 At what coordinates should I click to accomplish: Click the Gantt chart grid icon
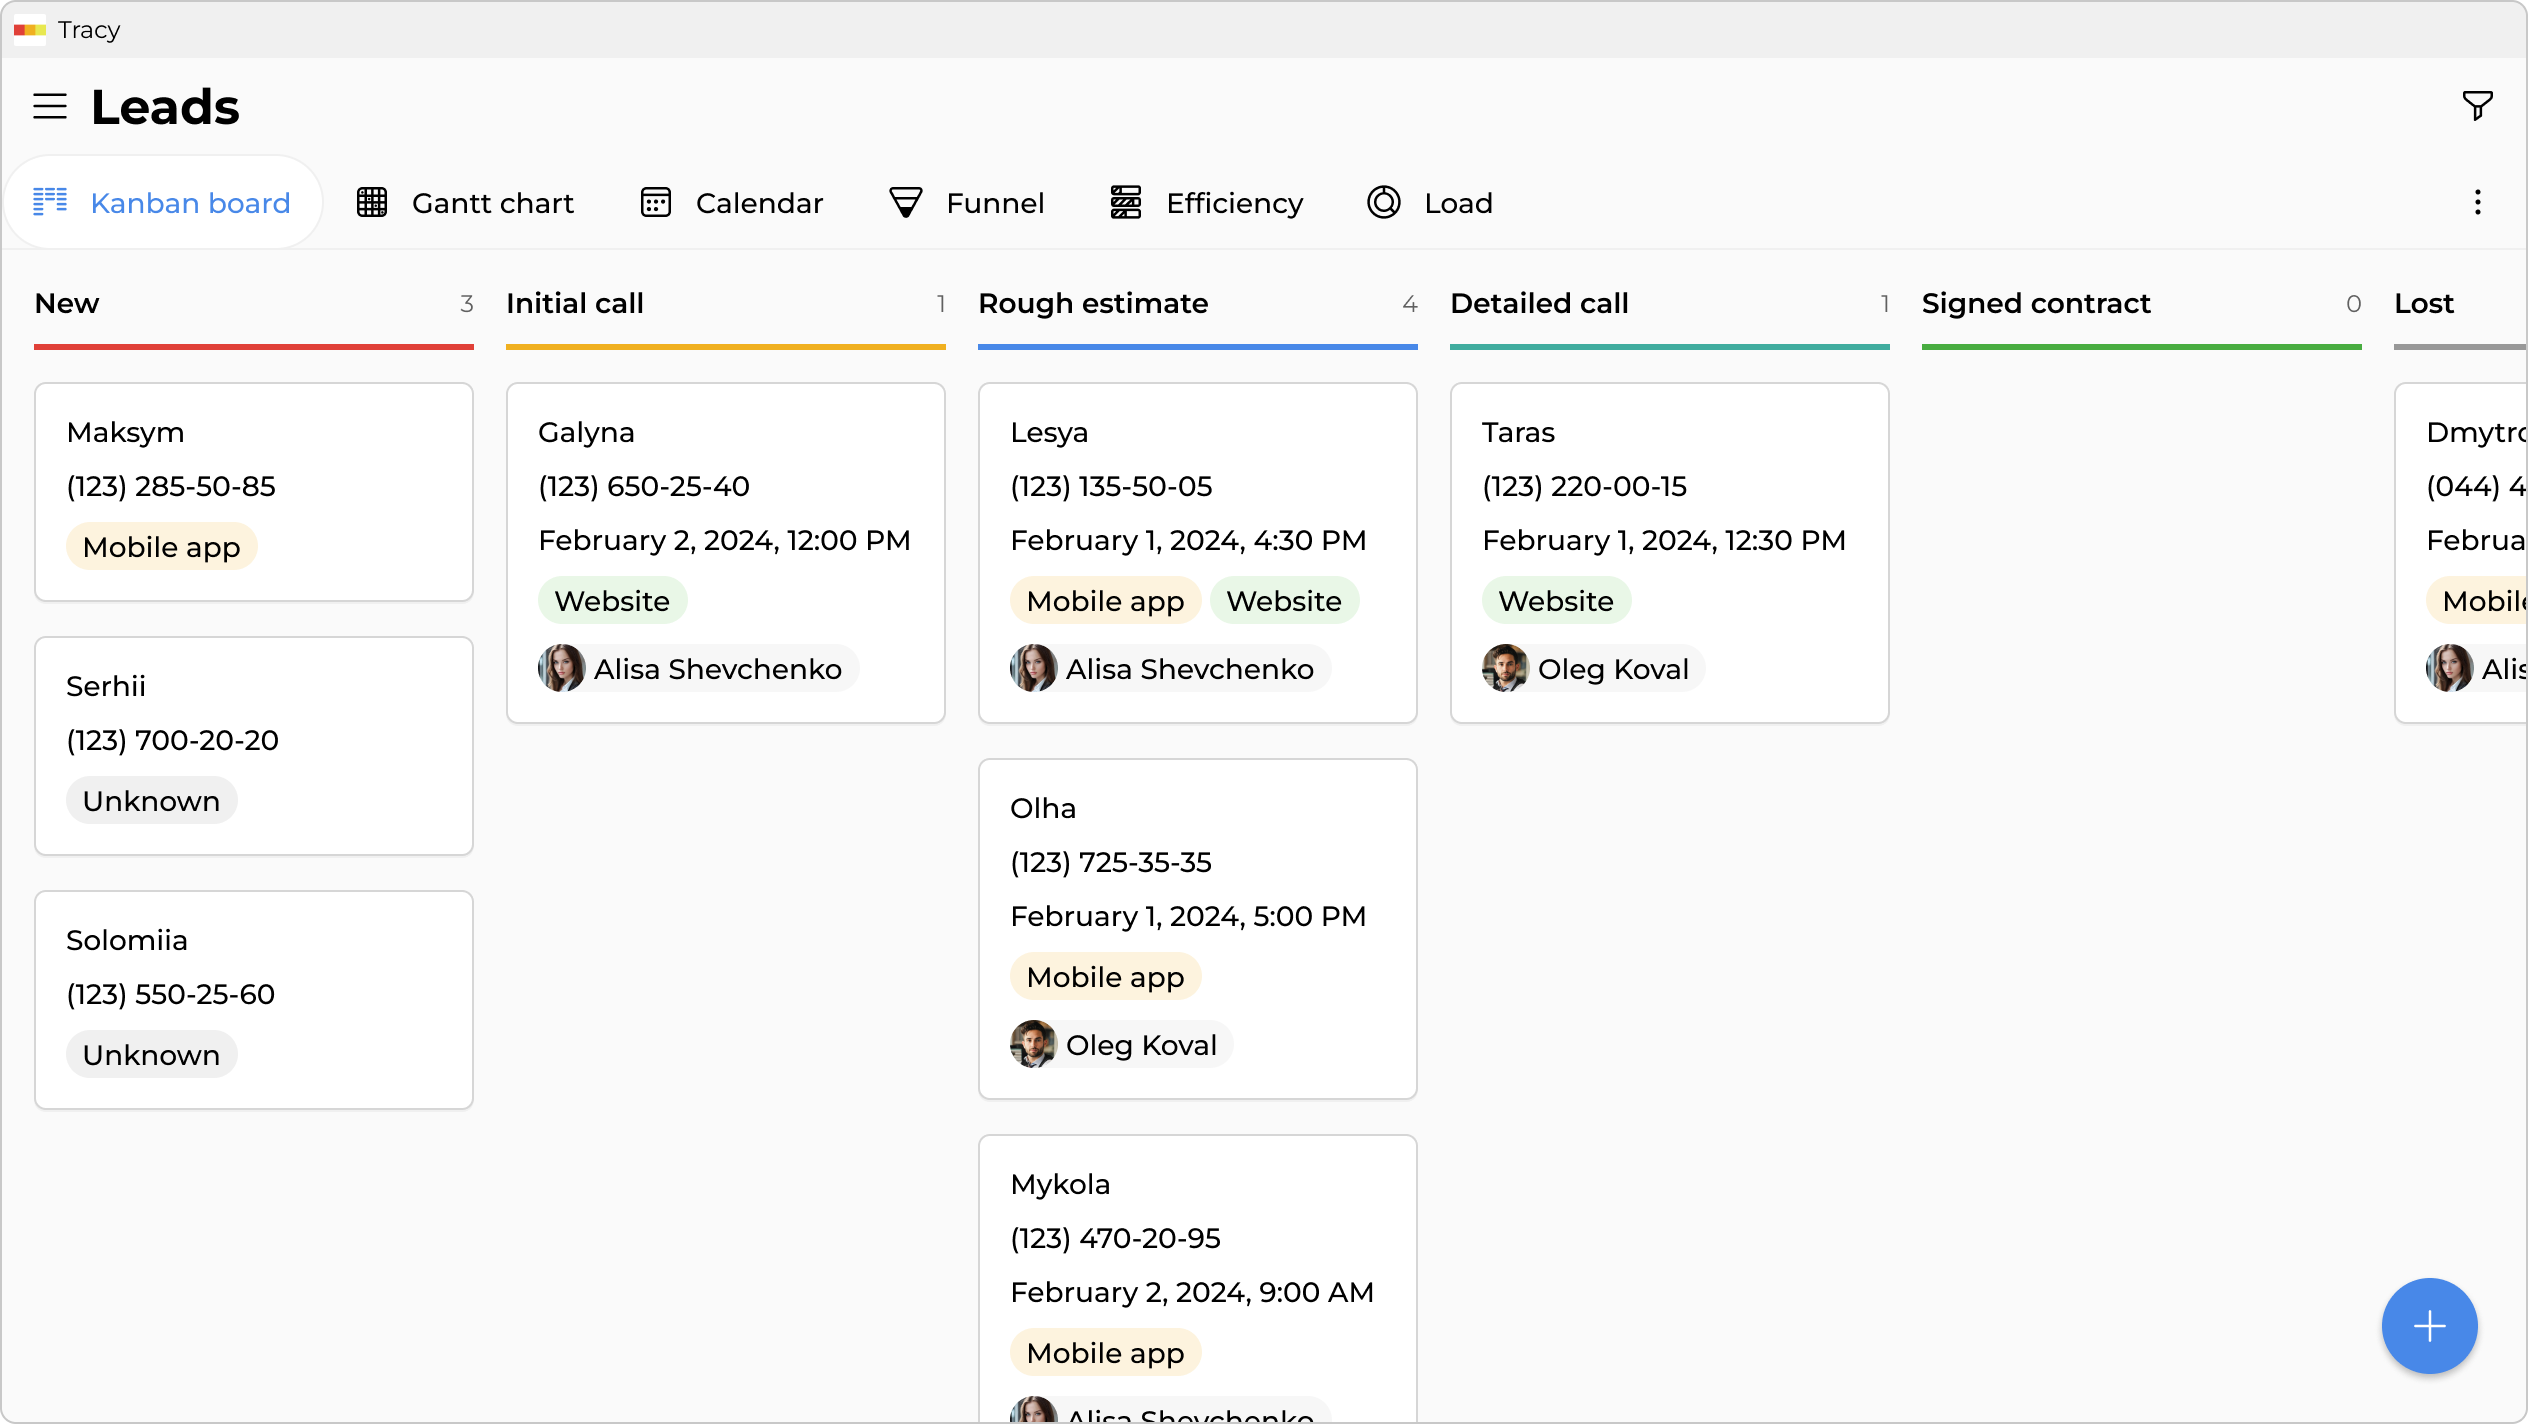point(372,203)
